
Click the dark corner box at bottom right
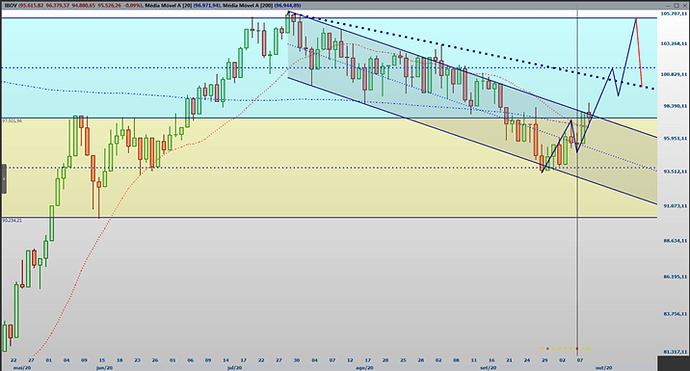pyautogui.click(x=673, y=364)
